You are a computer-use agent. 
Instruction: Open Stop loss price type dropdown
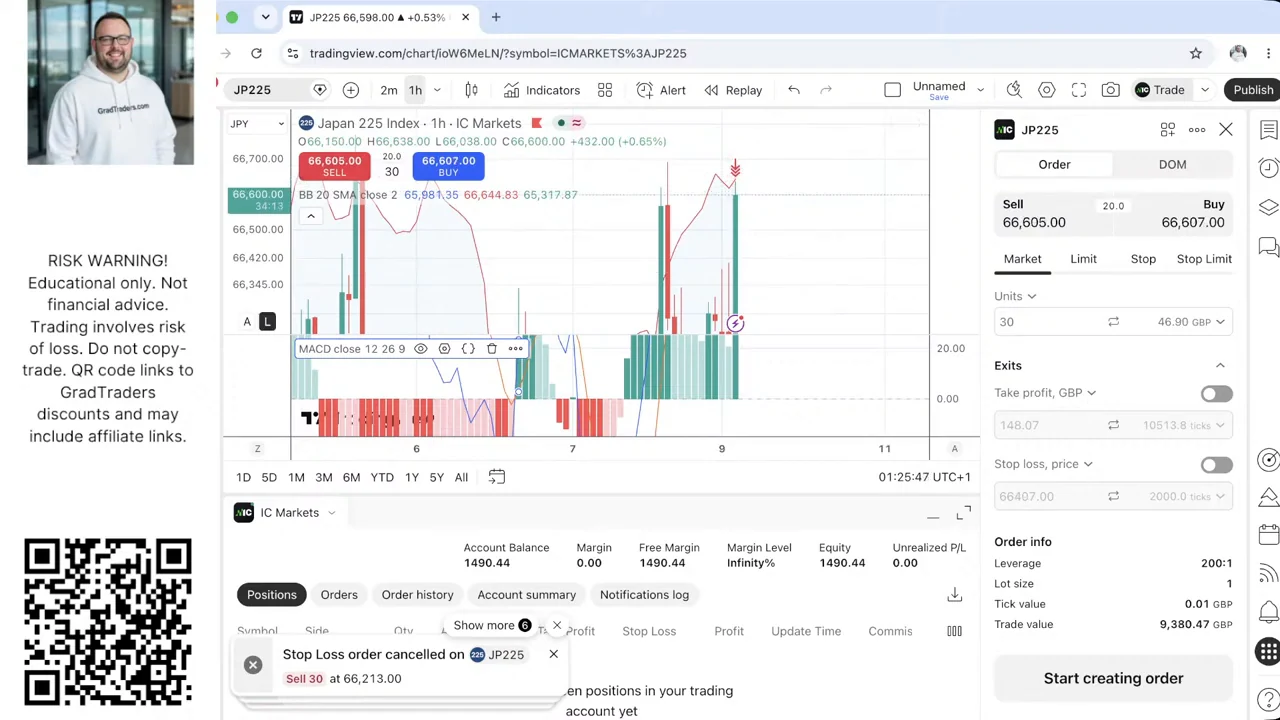pyautogui.click(x=1043, y=464)
